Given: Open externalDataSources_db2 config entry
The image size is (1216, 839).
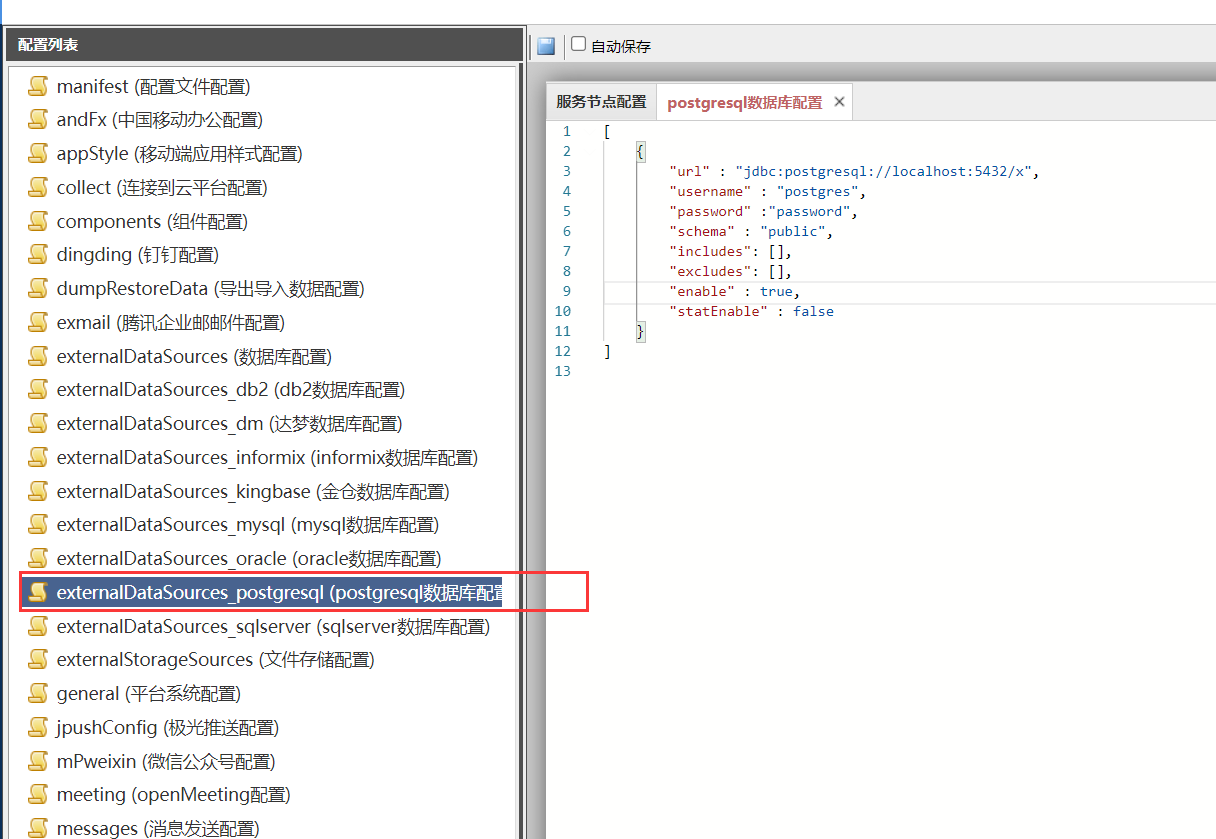Looking at the screenshot, I should pos(231,390).
